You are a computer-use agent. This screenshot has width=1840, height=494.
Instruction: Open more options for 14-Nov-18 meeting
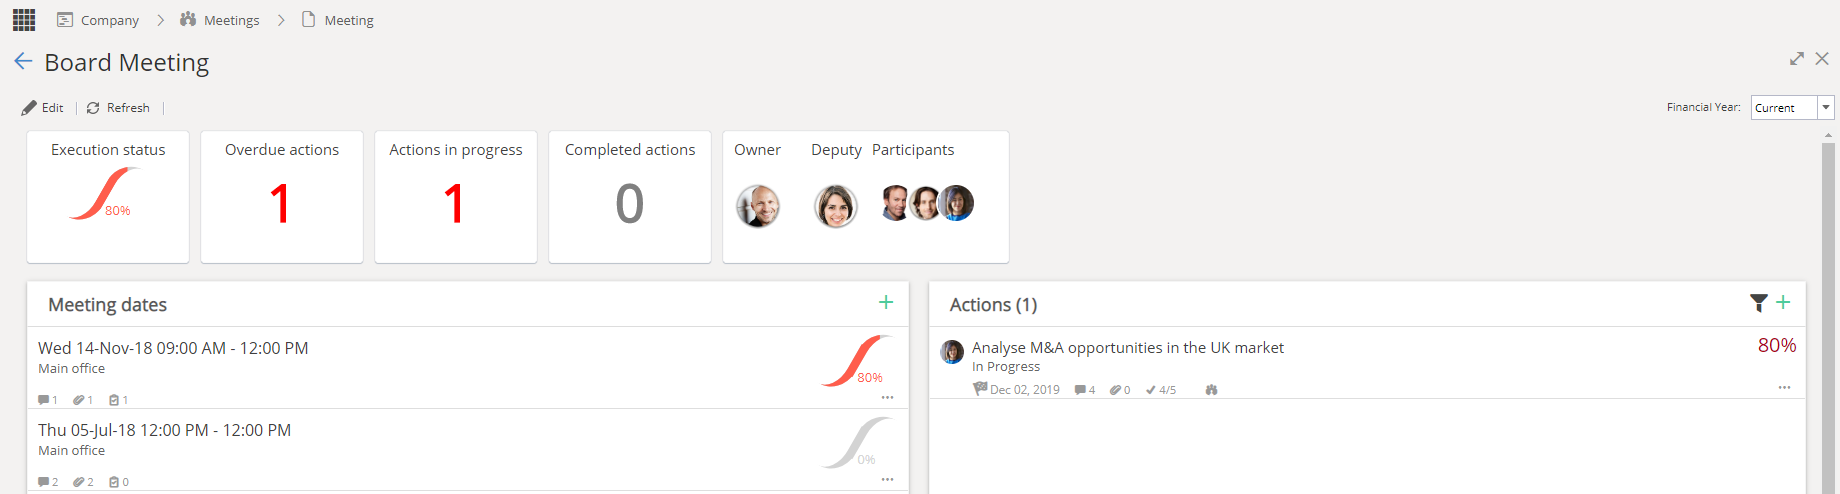pos(887,398)
